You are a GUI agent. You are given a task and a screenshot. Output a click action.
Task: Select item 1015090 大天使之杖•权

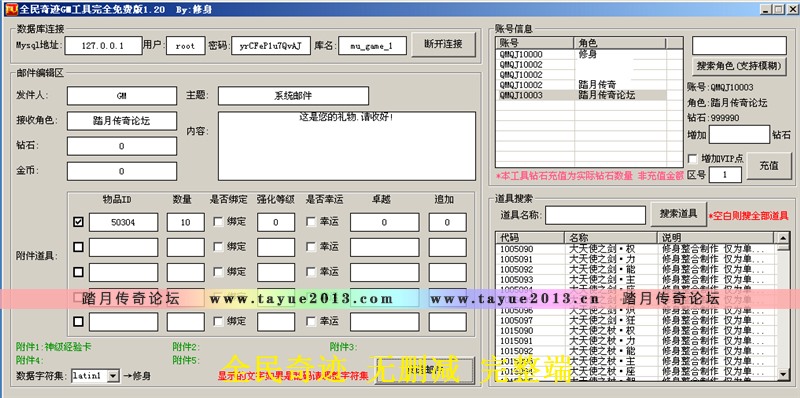636,331
